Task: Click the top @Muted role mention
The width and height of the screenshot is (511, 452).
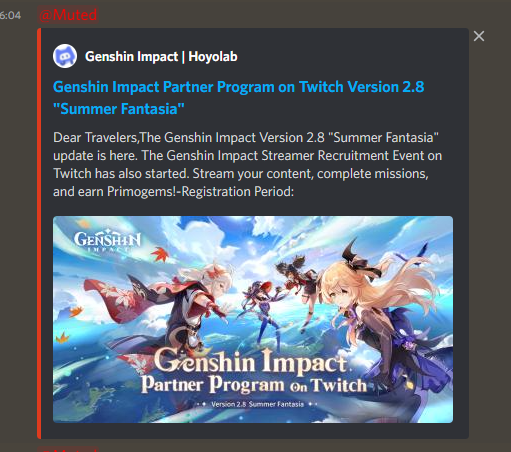Action: point(68,15)
